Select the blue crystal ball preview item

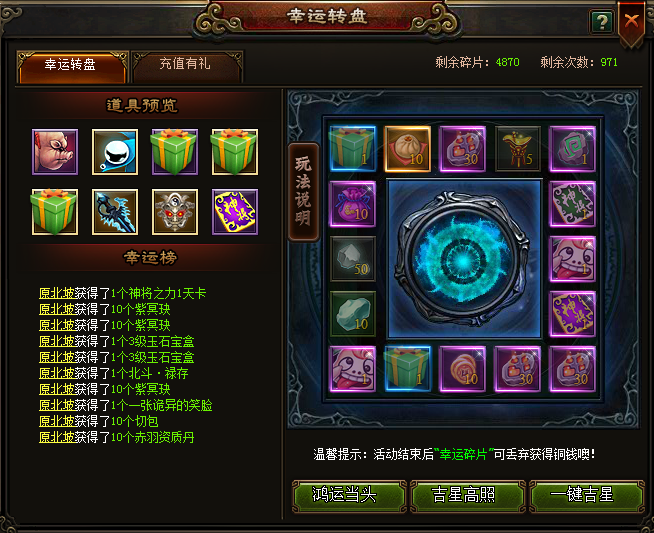coord(115,152)
